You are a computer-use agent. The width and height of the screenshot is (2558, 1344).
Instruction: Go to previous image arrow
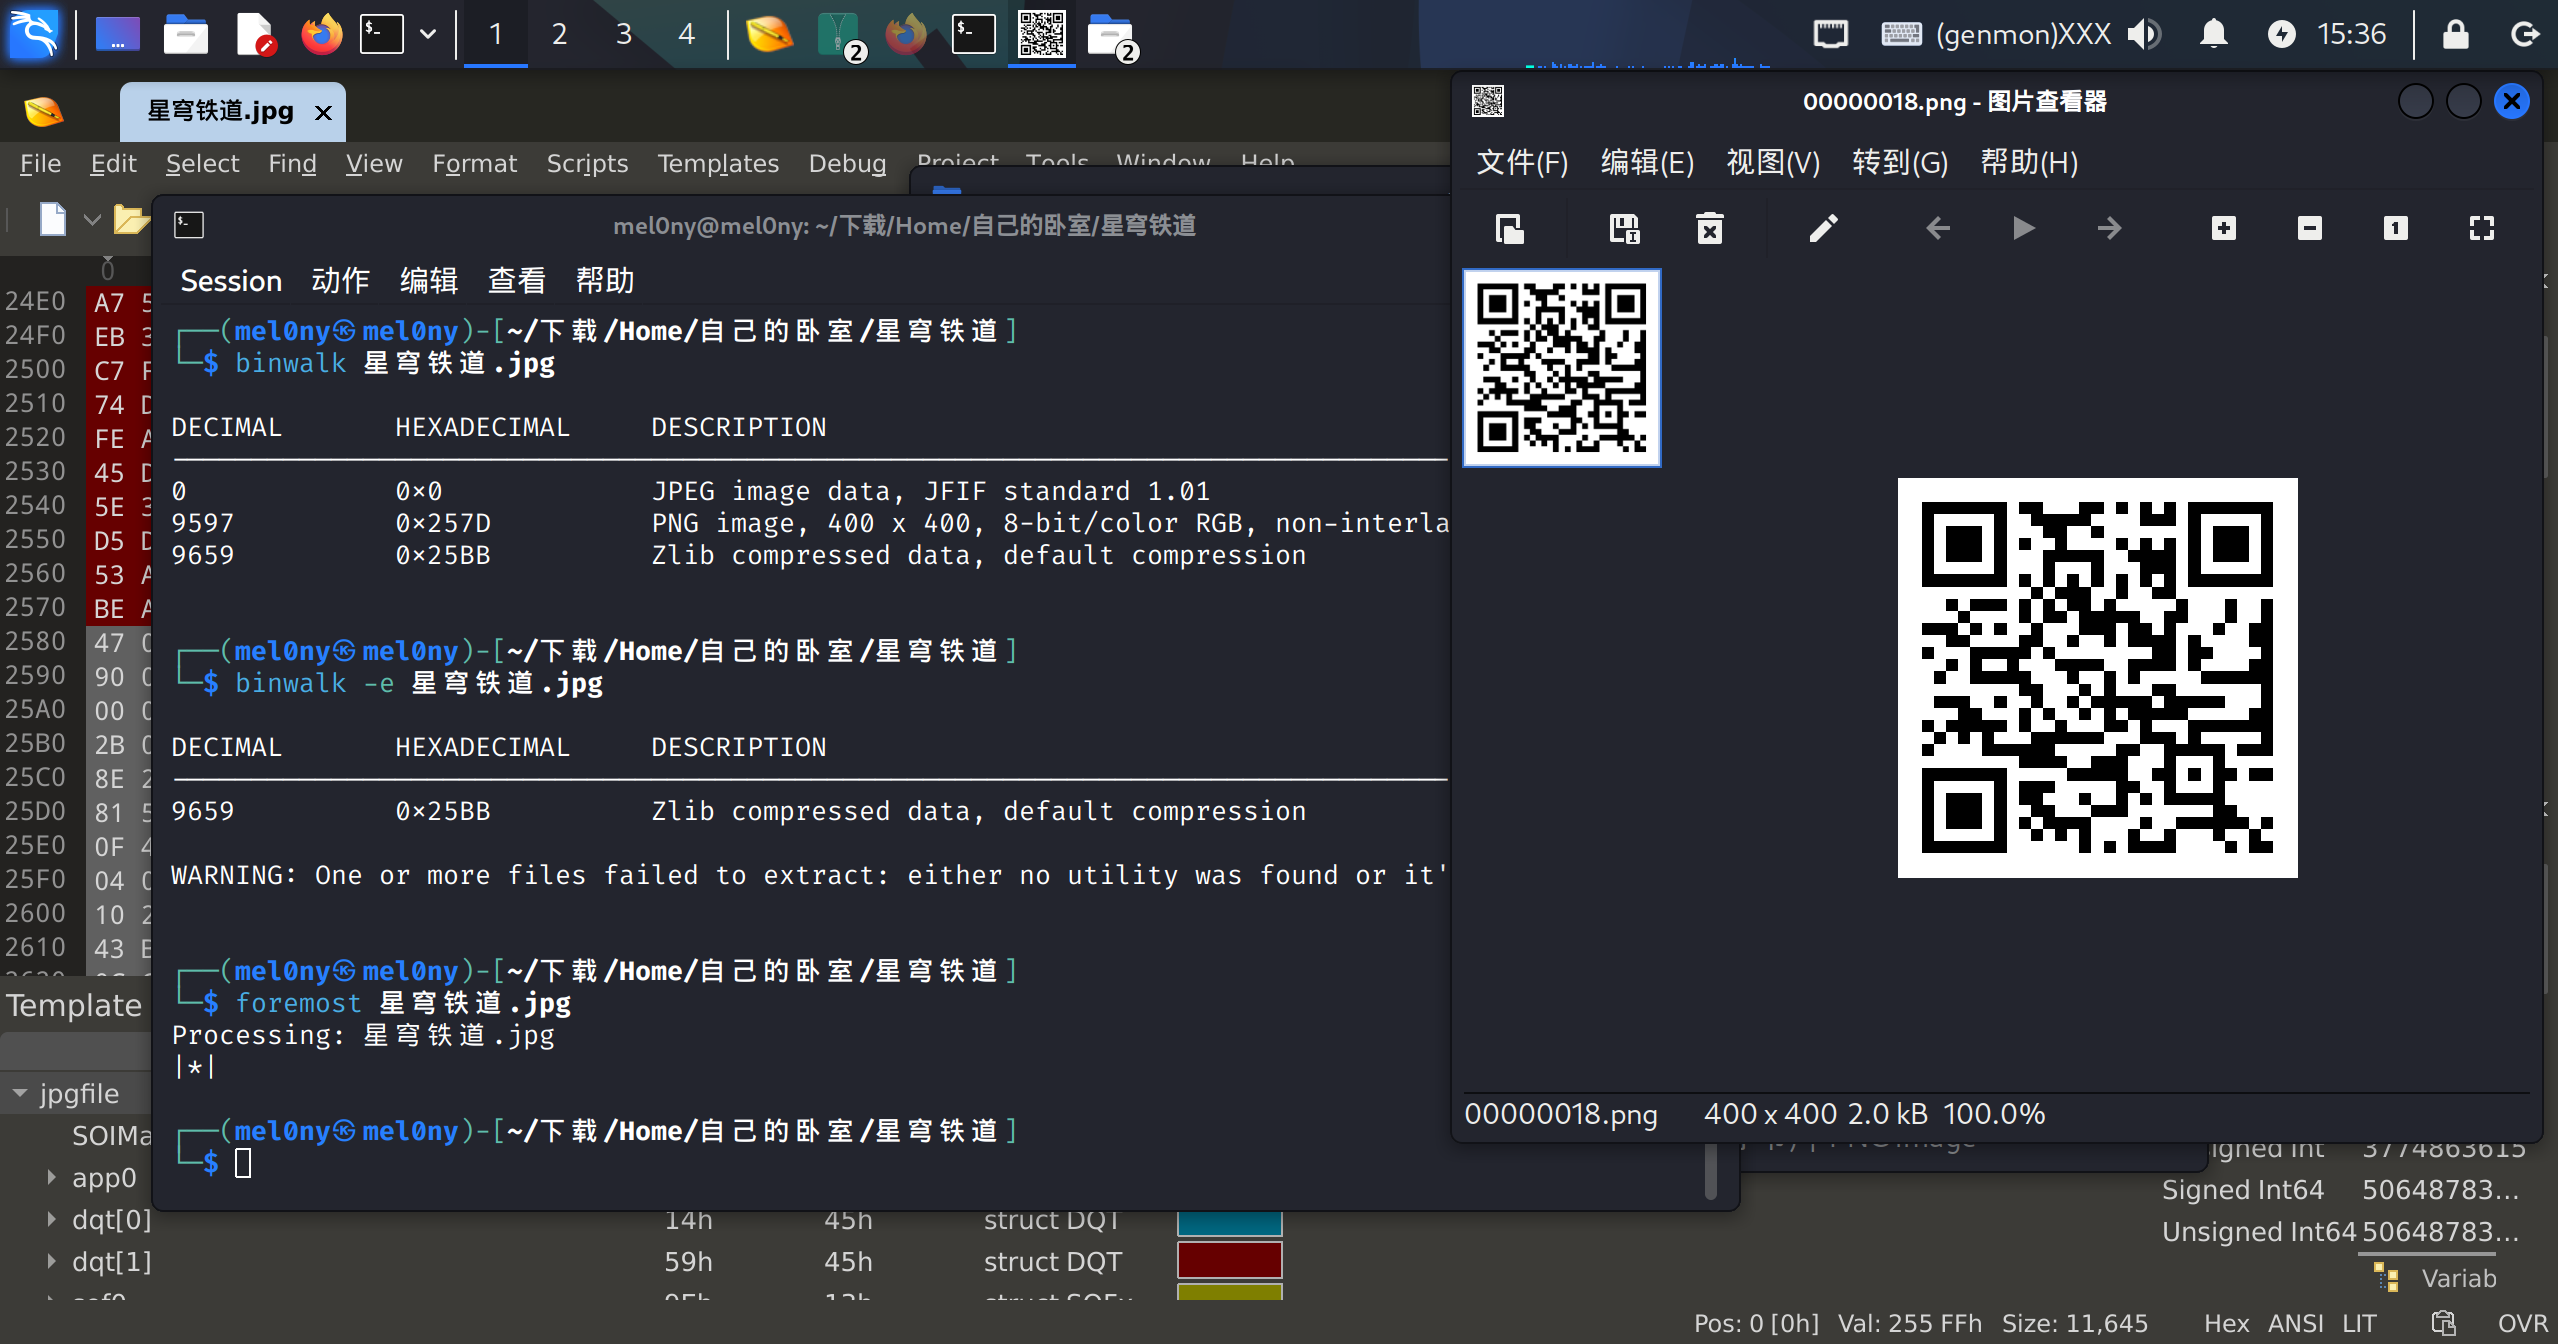(1938, 229)
